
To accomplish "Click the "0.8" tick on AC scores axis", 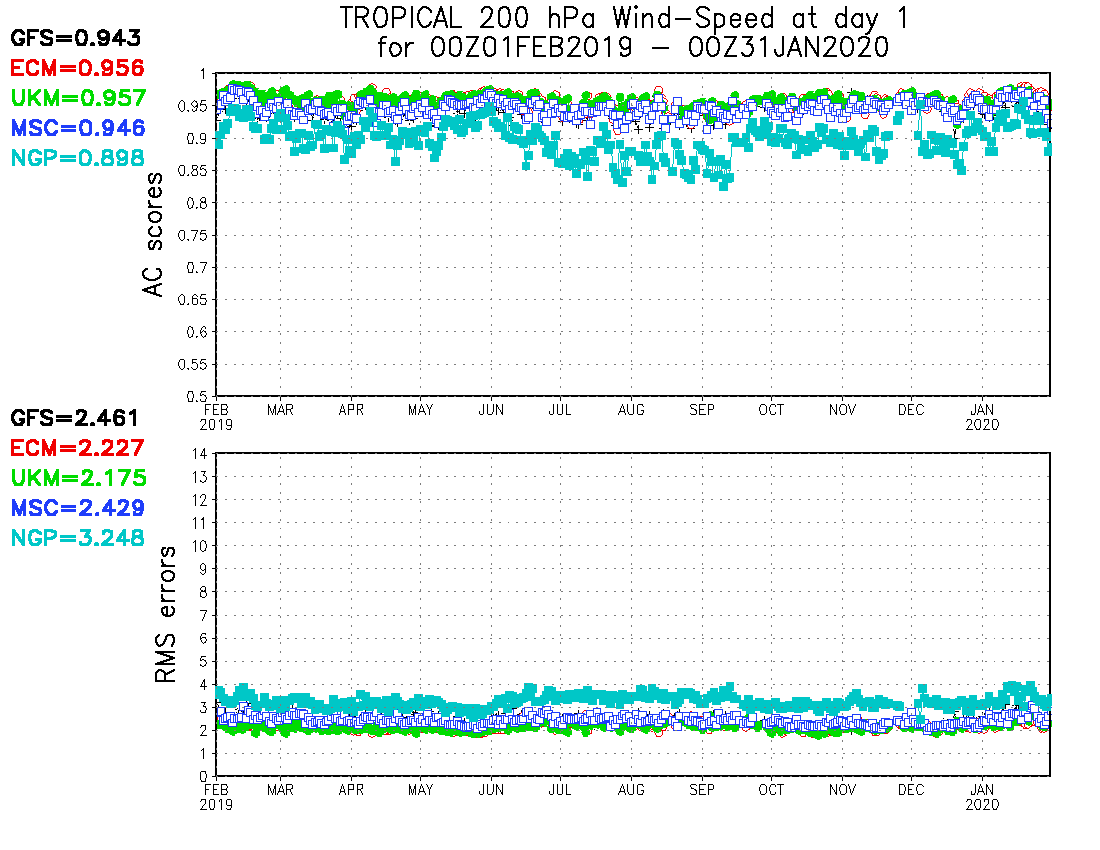I will click(x=197, y=203).
